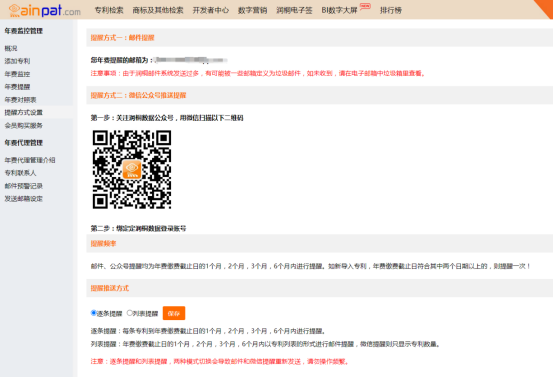Open 会员购买服务 sidebar item
The height and width of the screenshot is (377, 553).
click(24, 126)
